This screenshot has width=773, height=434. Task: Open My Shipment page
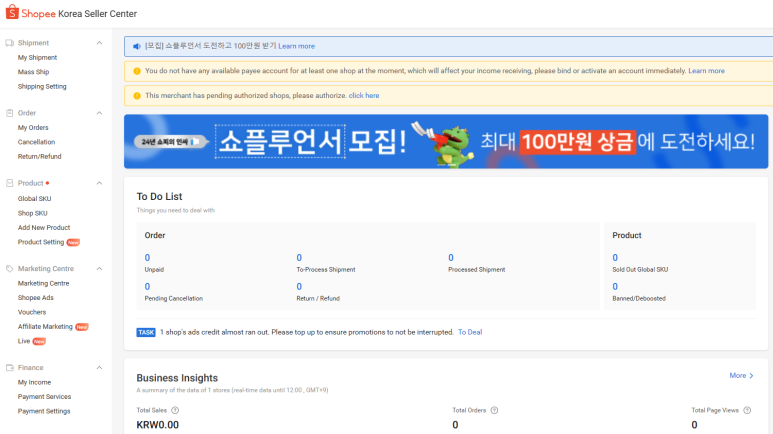tap(37, 58)
